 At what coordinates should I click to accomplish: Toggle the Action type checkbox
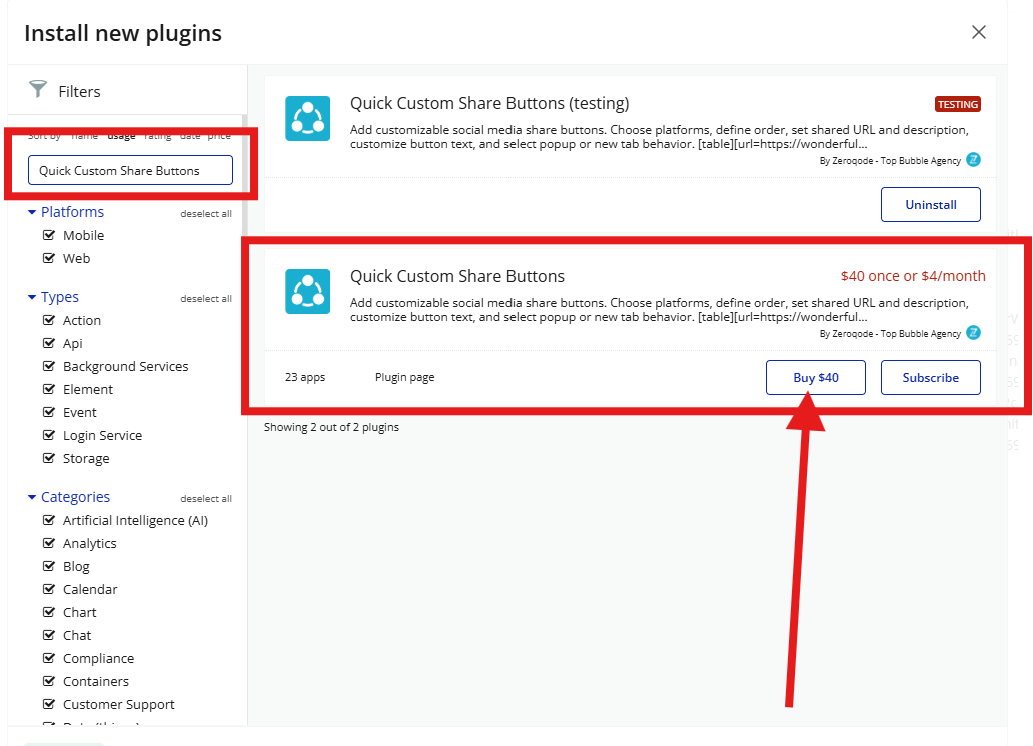tap(49, 320)
